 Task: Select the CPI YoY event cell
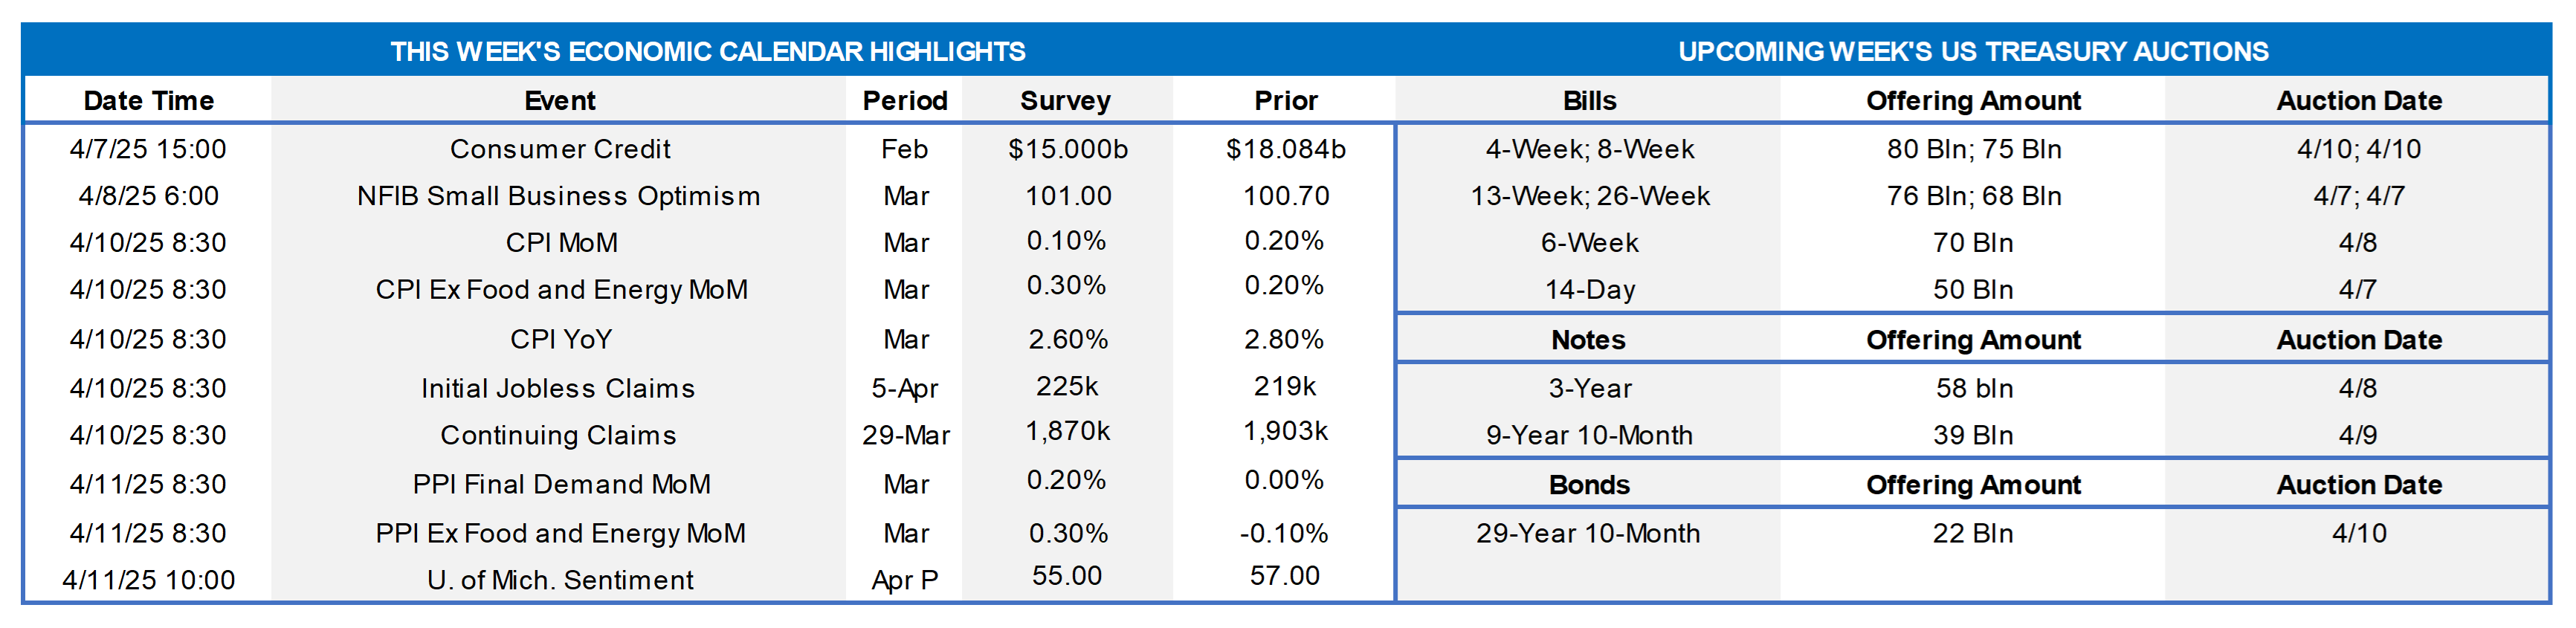click(560, 340)
